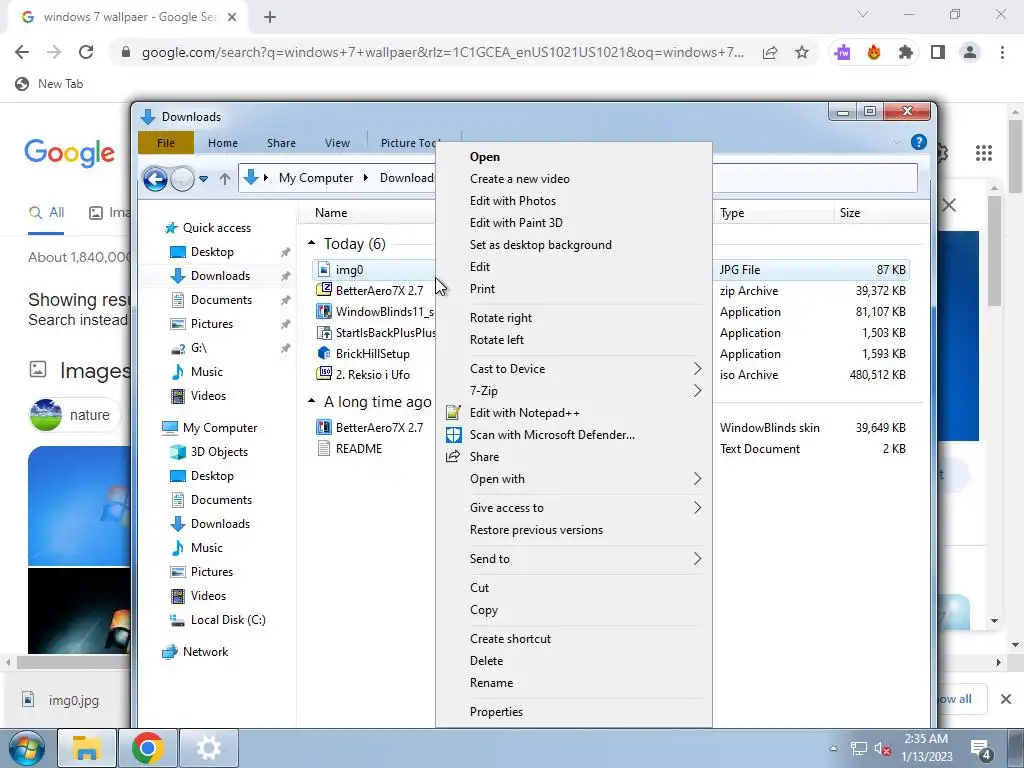1024x768 pixels.
Task: Open File Explorer from the taskbar
Action: pos(87,748)
